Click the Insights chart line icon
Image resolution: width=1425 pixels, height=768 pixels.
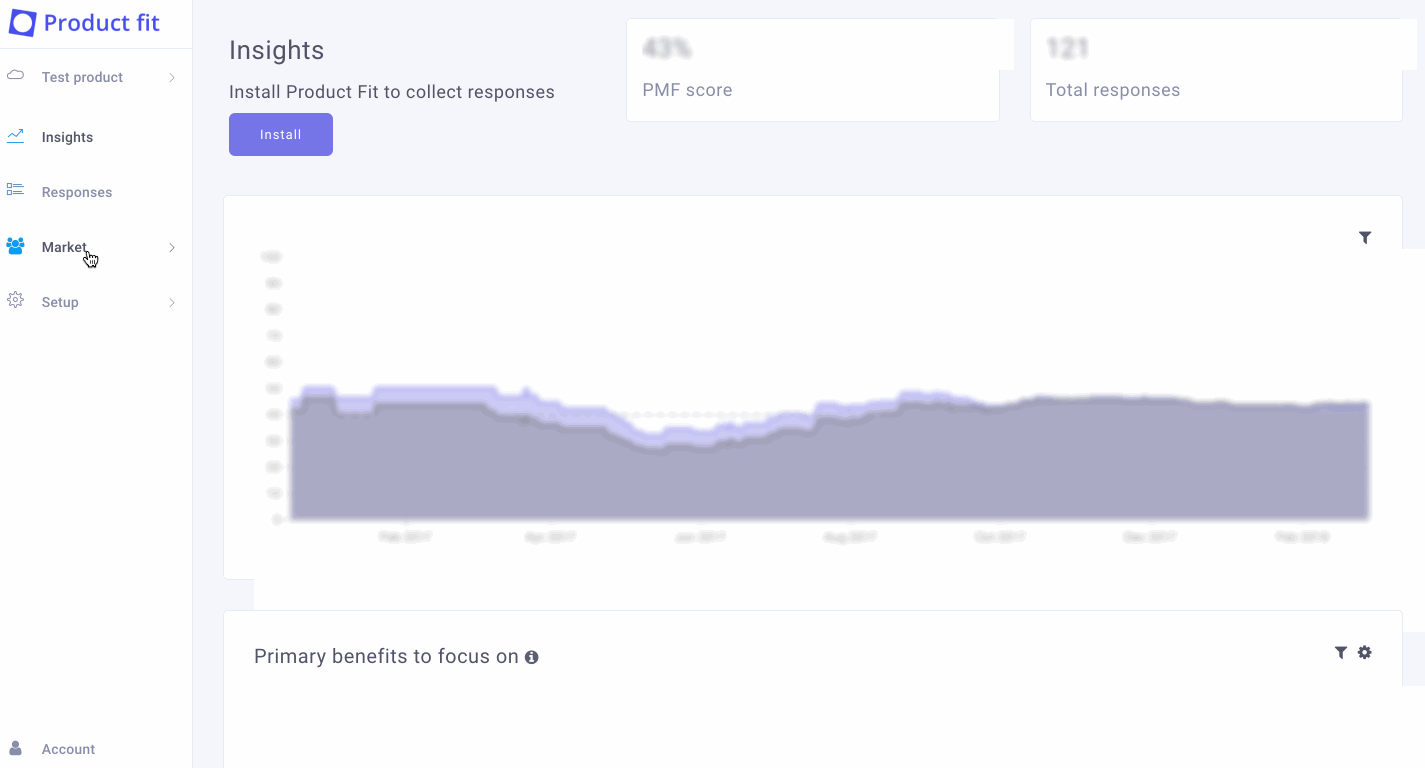(x=15, y=136)
